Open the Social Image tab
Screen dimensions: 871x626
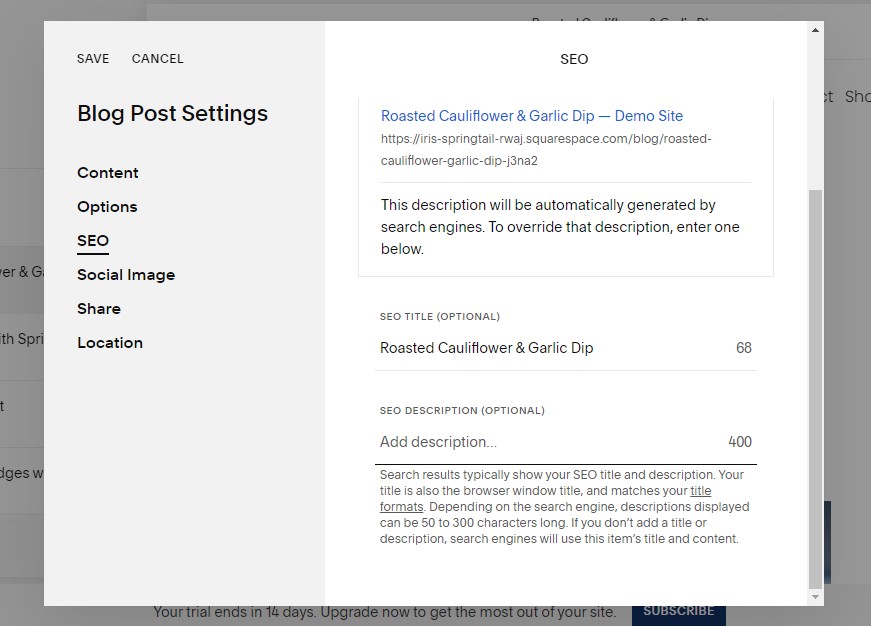(126, 274)
